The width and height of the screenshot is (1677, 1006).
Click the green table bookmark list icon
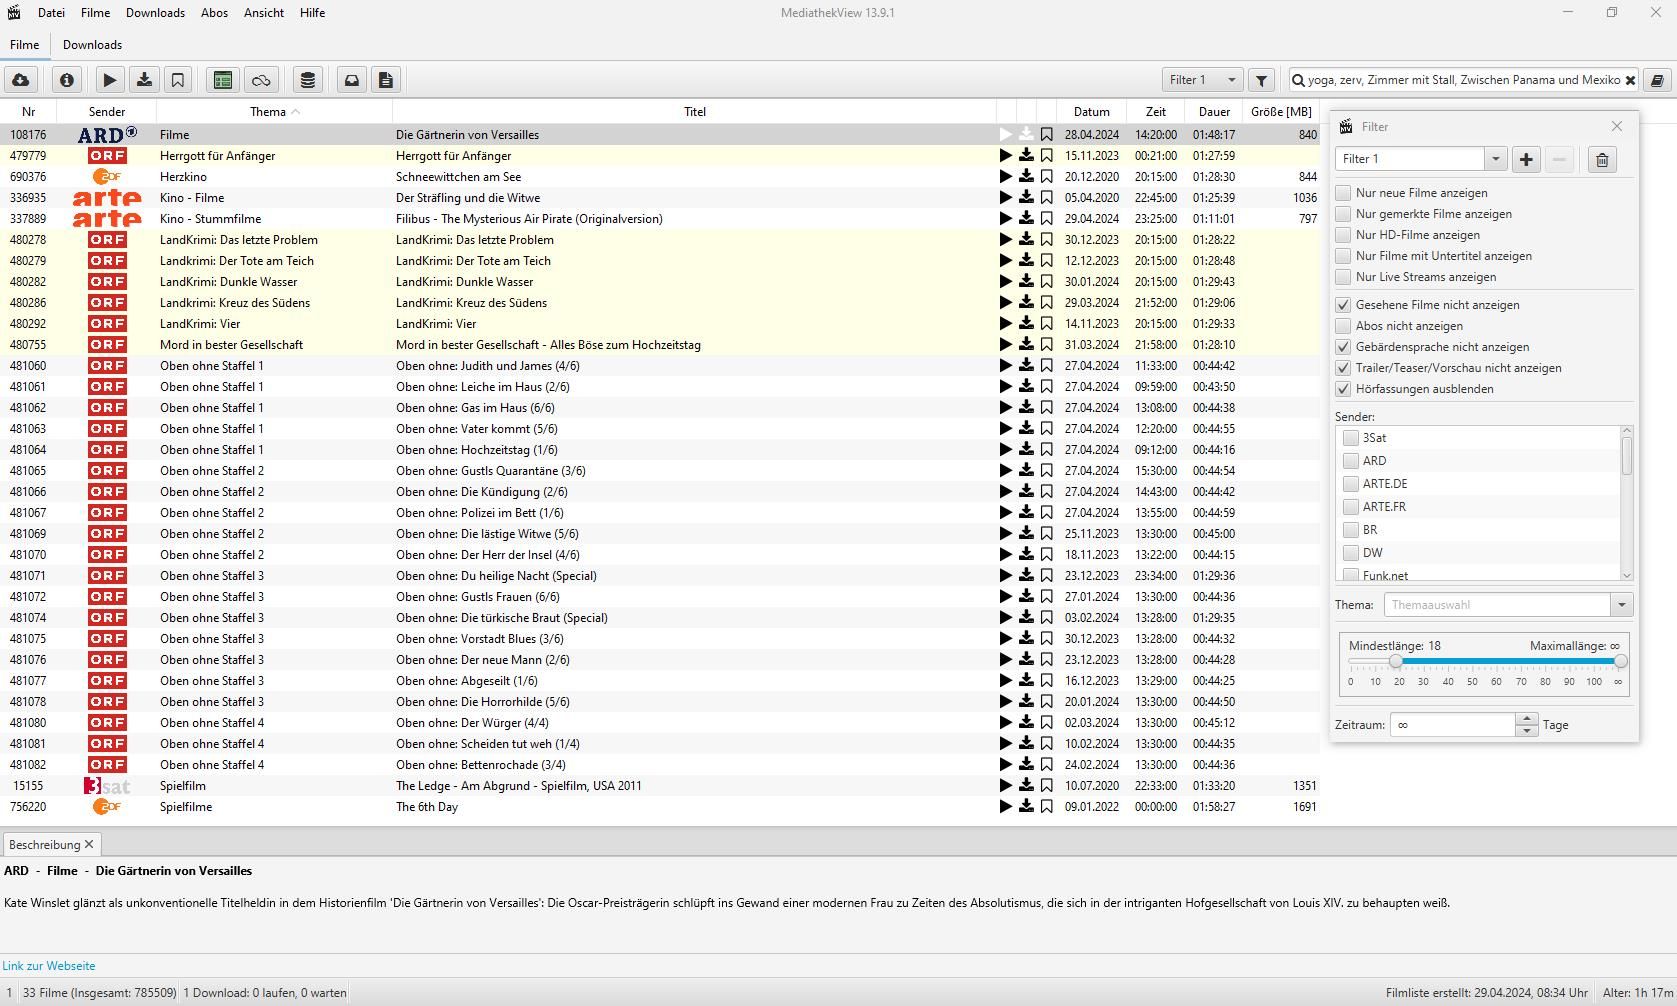[223, 80]
